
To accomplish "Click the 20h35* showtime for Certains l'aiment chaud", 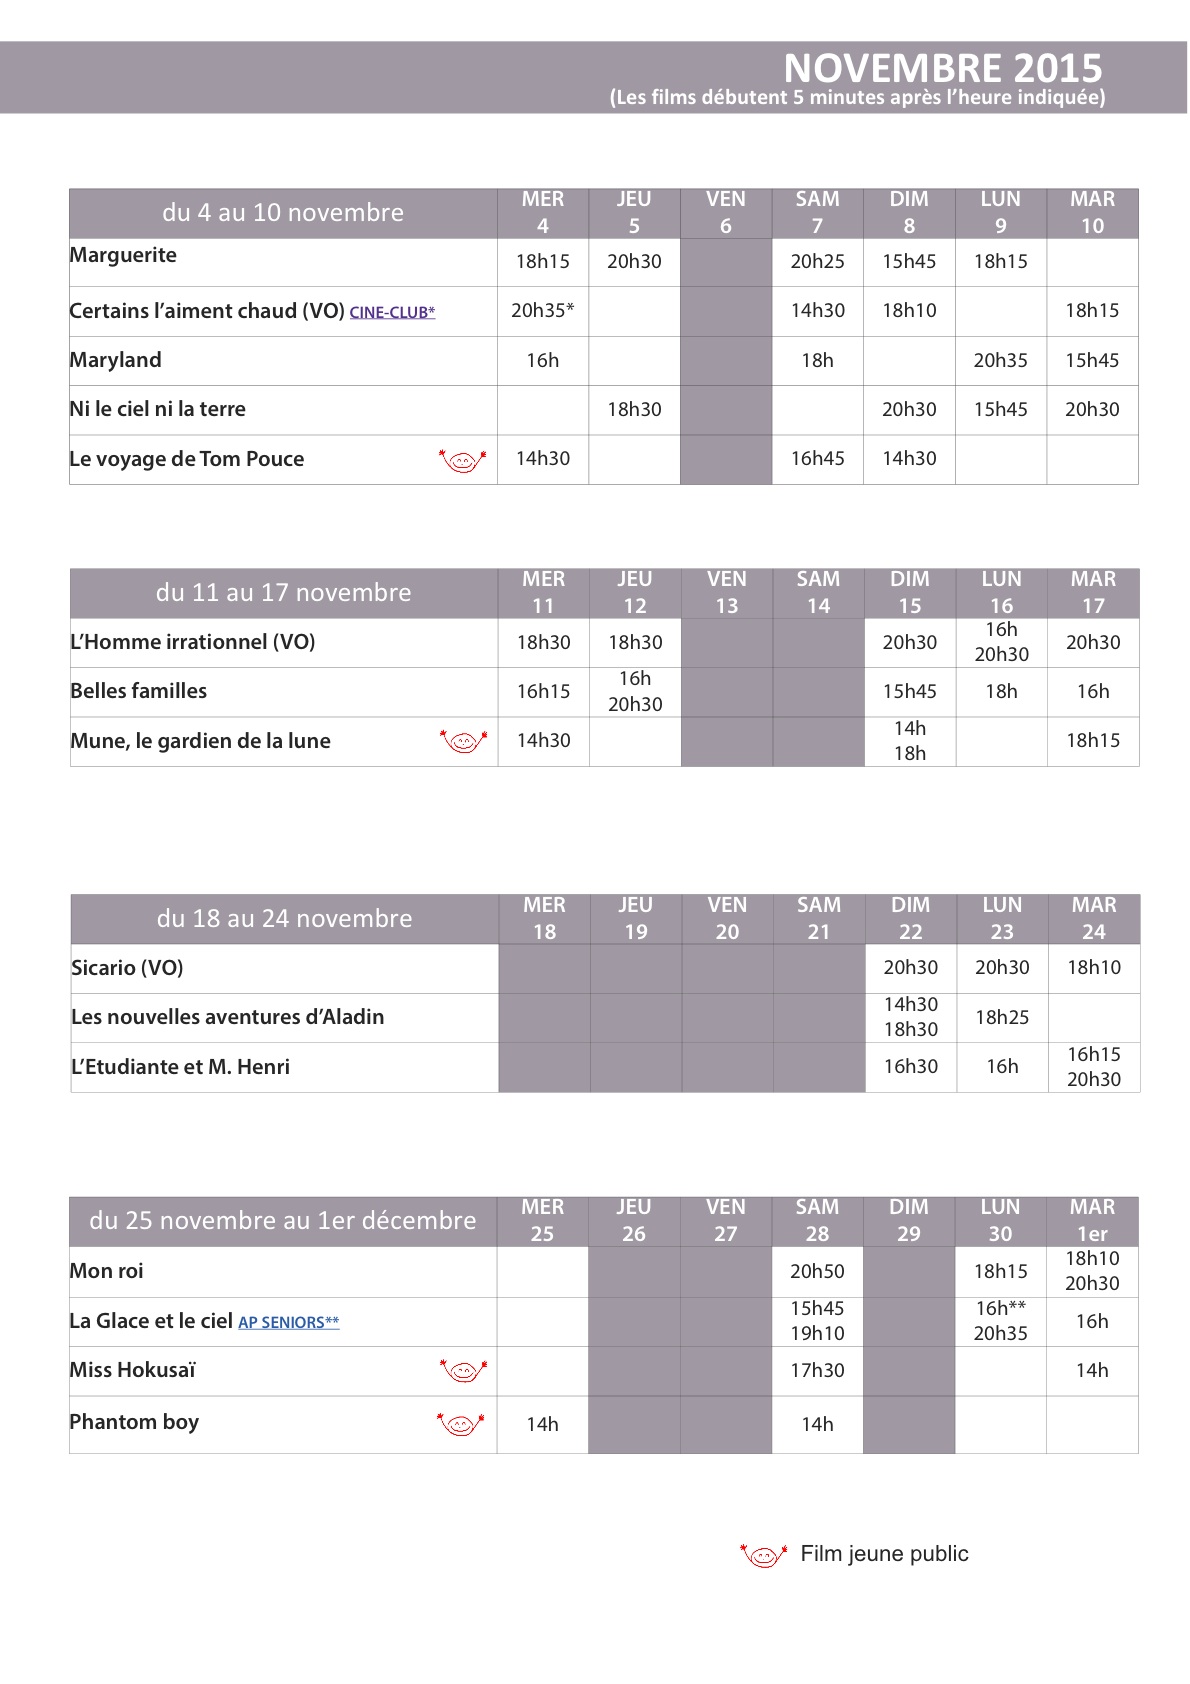I will pos(543,311).
